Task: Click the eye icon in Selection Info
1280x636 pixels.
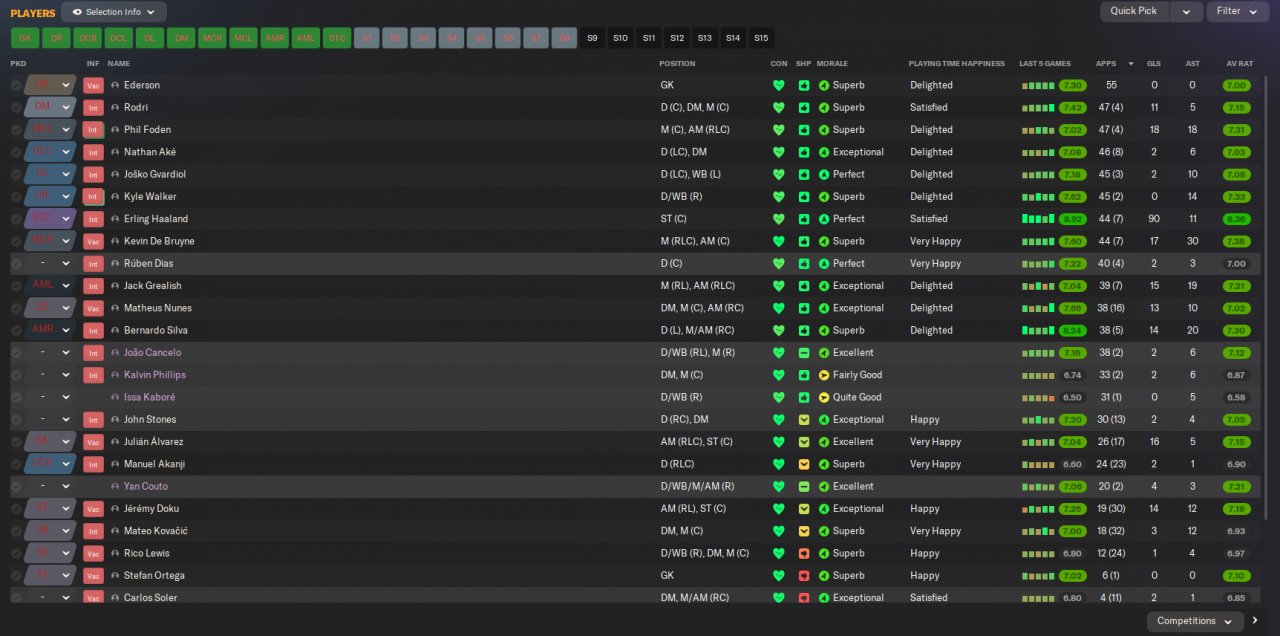Action: (x=77, y=12)
